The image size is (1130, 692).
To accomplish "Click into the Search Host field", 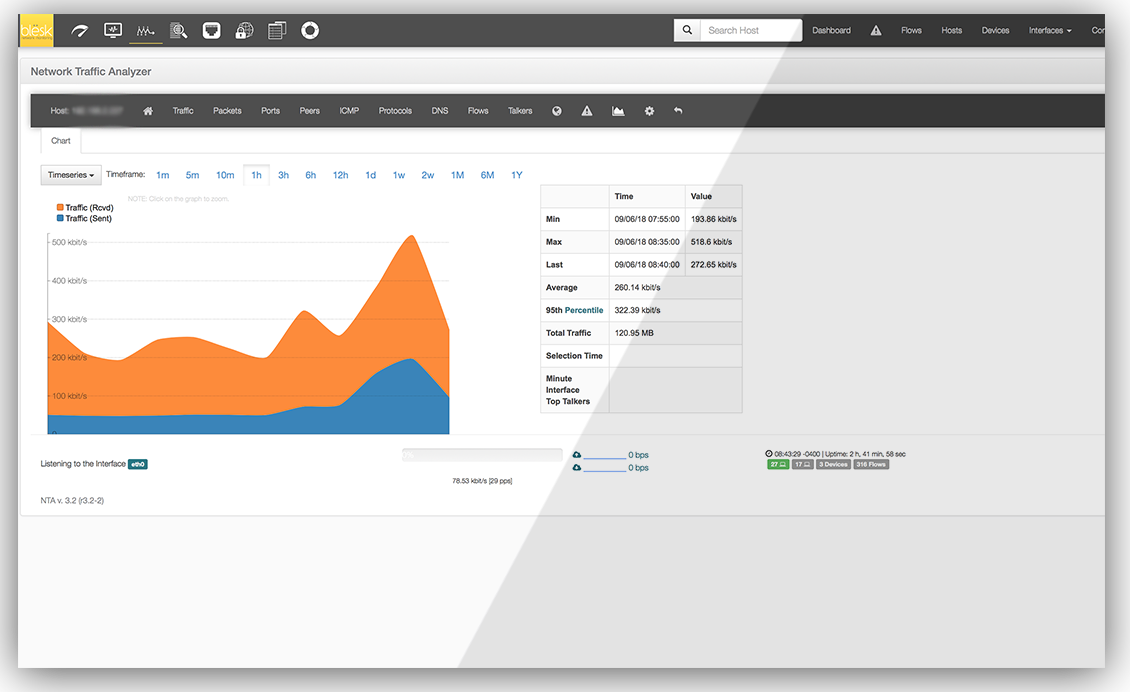I will (x=750, y=31).
